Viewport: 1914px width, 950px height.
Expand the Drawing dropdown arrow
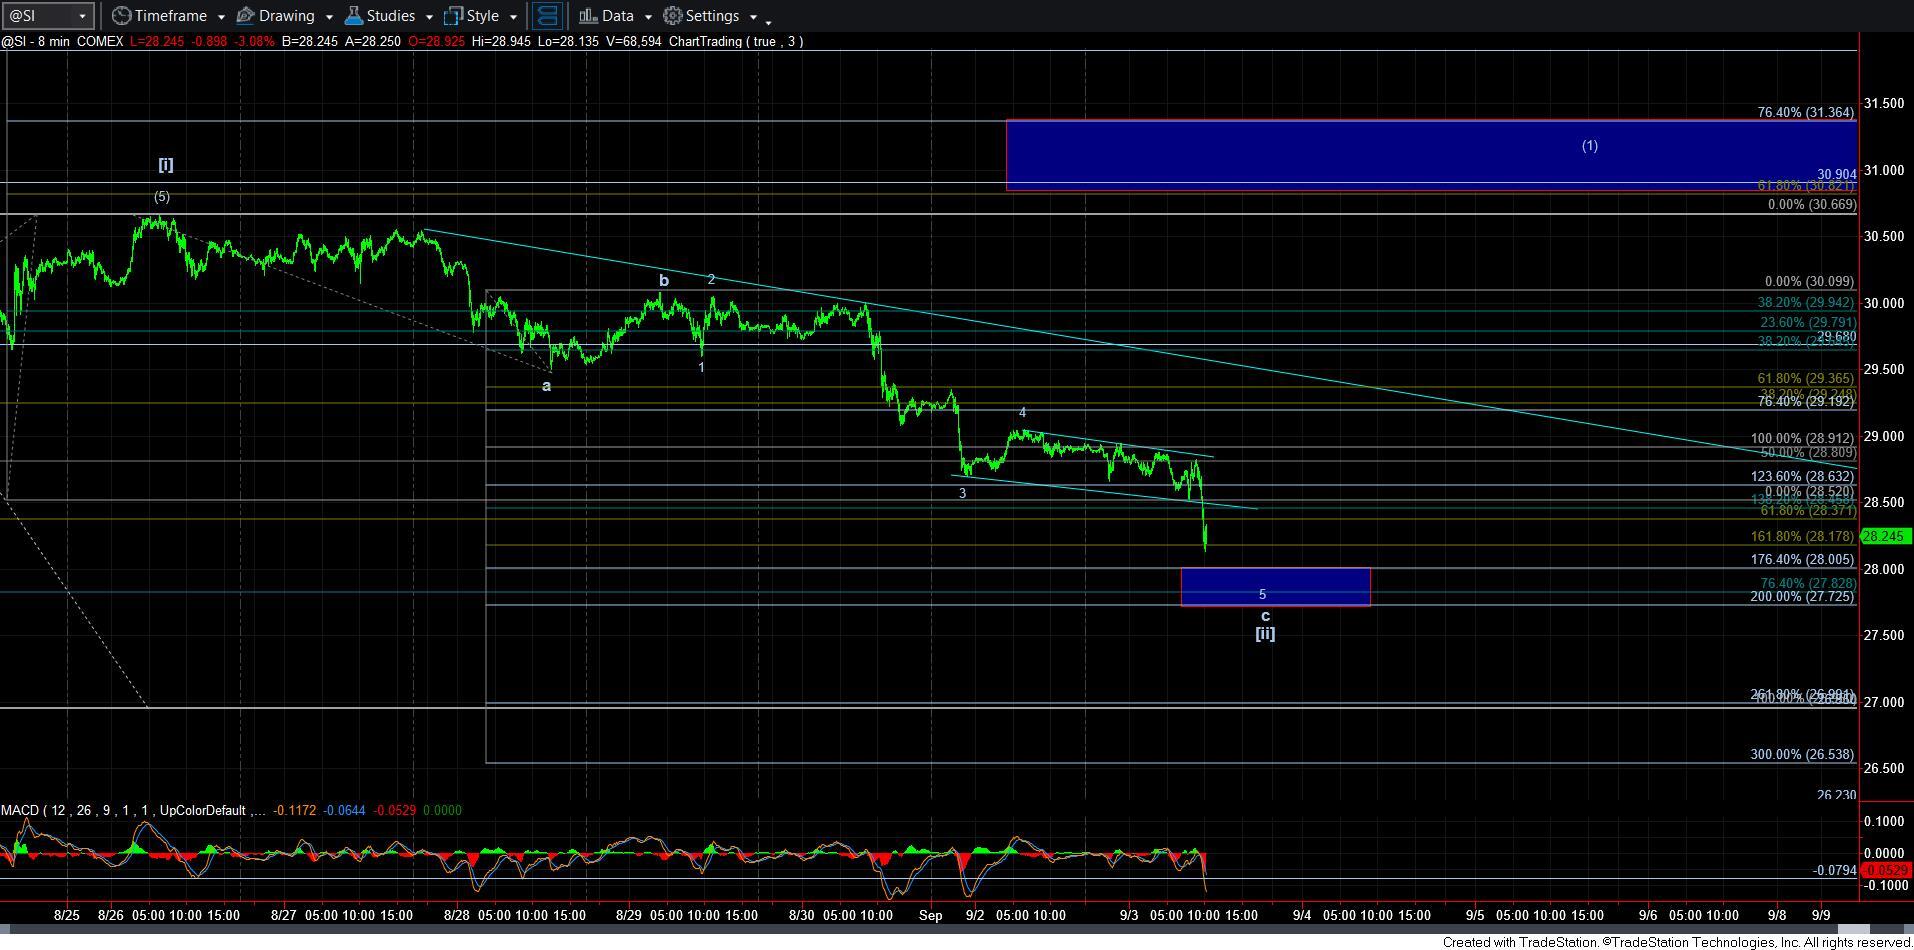pos(328,17)
